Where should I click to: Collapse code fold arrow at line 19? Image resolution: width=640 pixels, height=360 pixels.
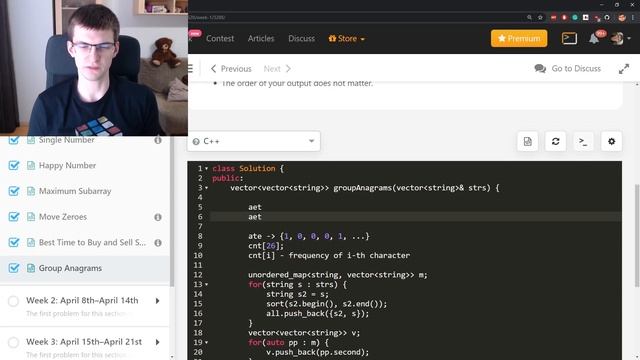[207, 342]
